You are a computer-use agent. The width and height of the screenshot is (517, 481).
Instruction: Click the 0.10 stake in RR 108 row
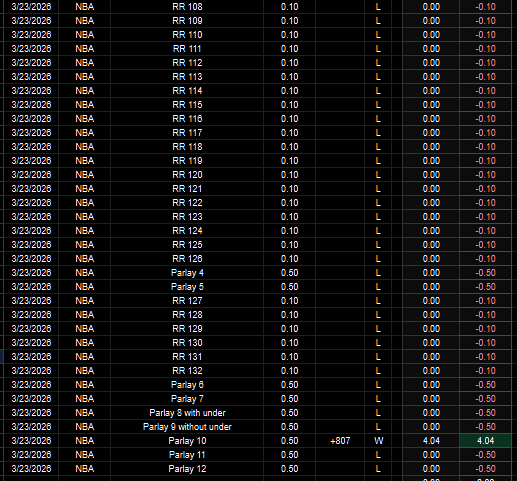point(289,7)
